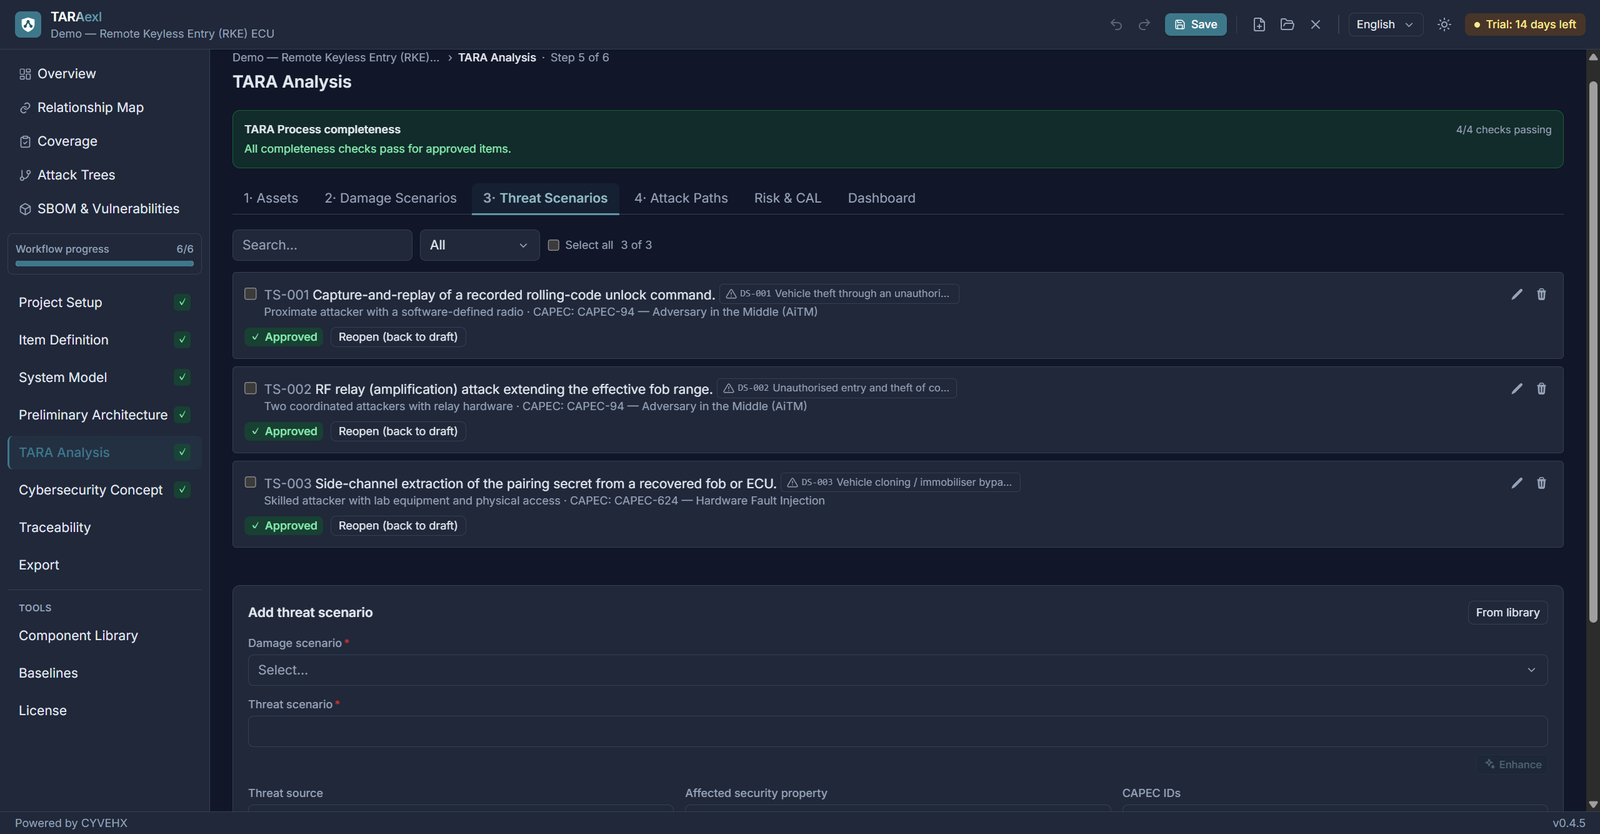Click Trial: 14 days left badge
The height and width of the screenshot is (834, 1600).
coord(1525,24)
